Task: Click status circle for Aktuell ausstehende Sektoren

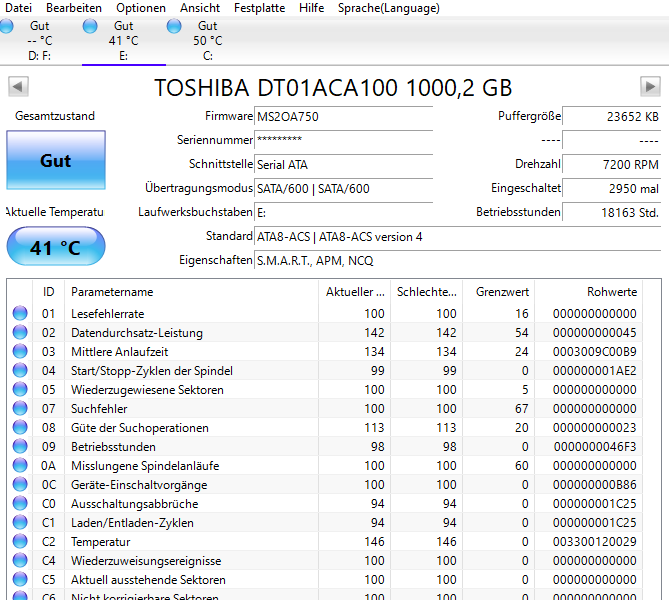Action: click(x=20, y=579)
